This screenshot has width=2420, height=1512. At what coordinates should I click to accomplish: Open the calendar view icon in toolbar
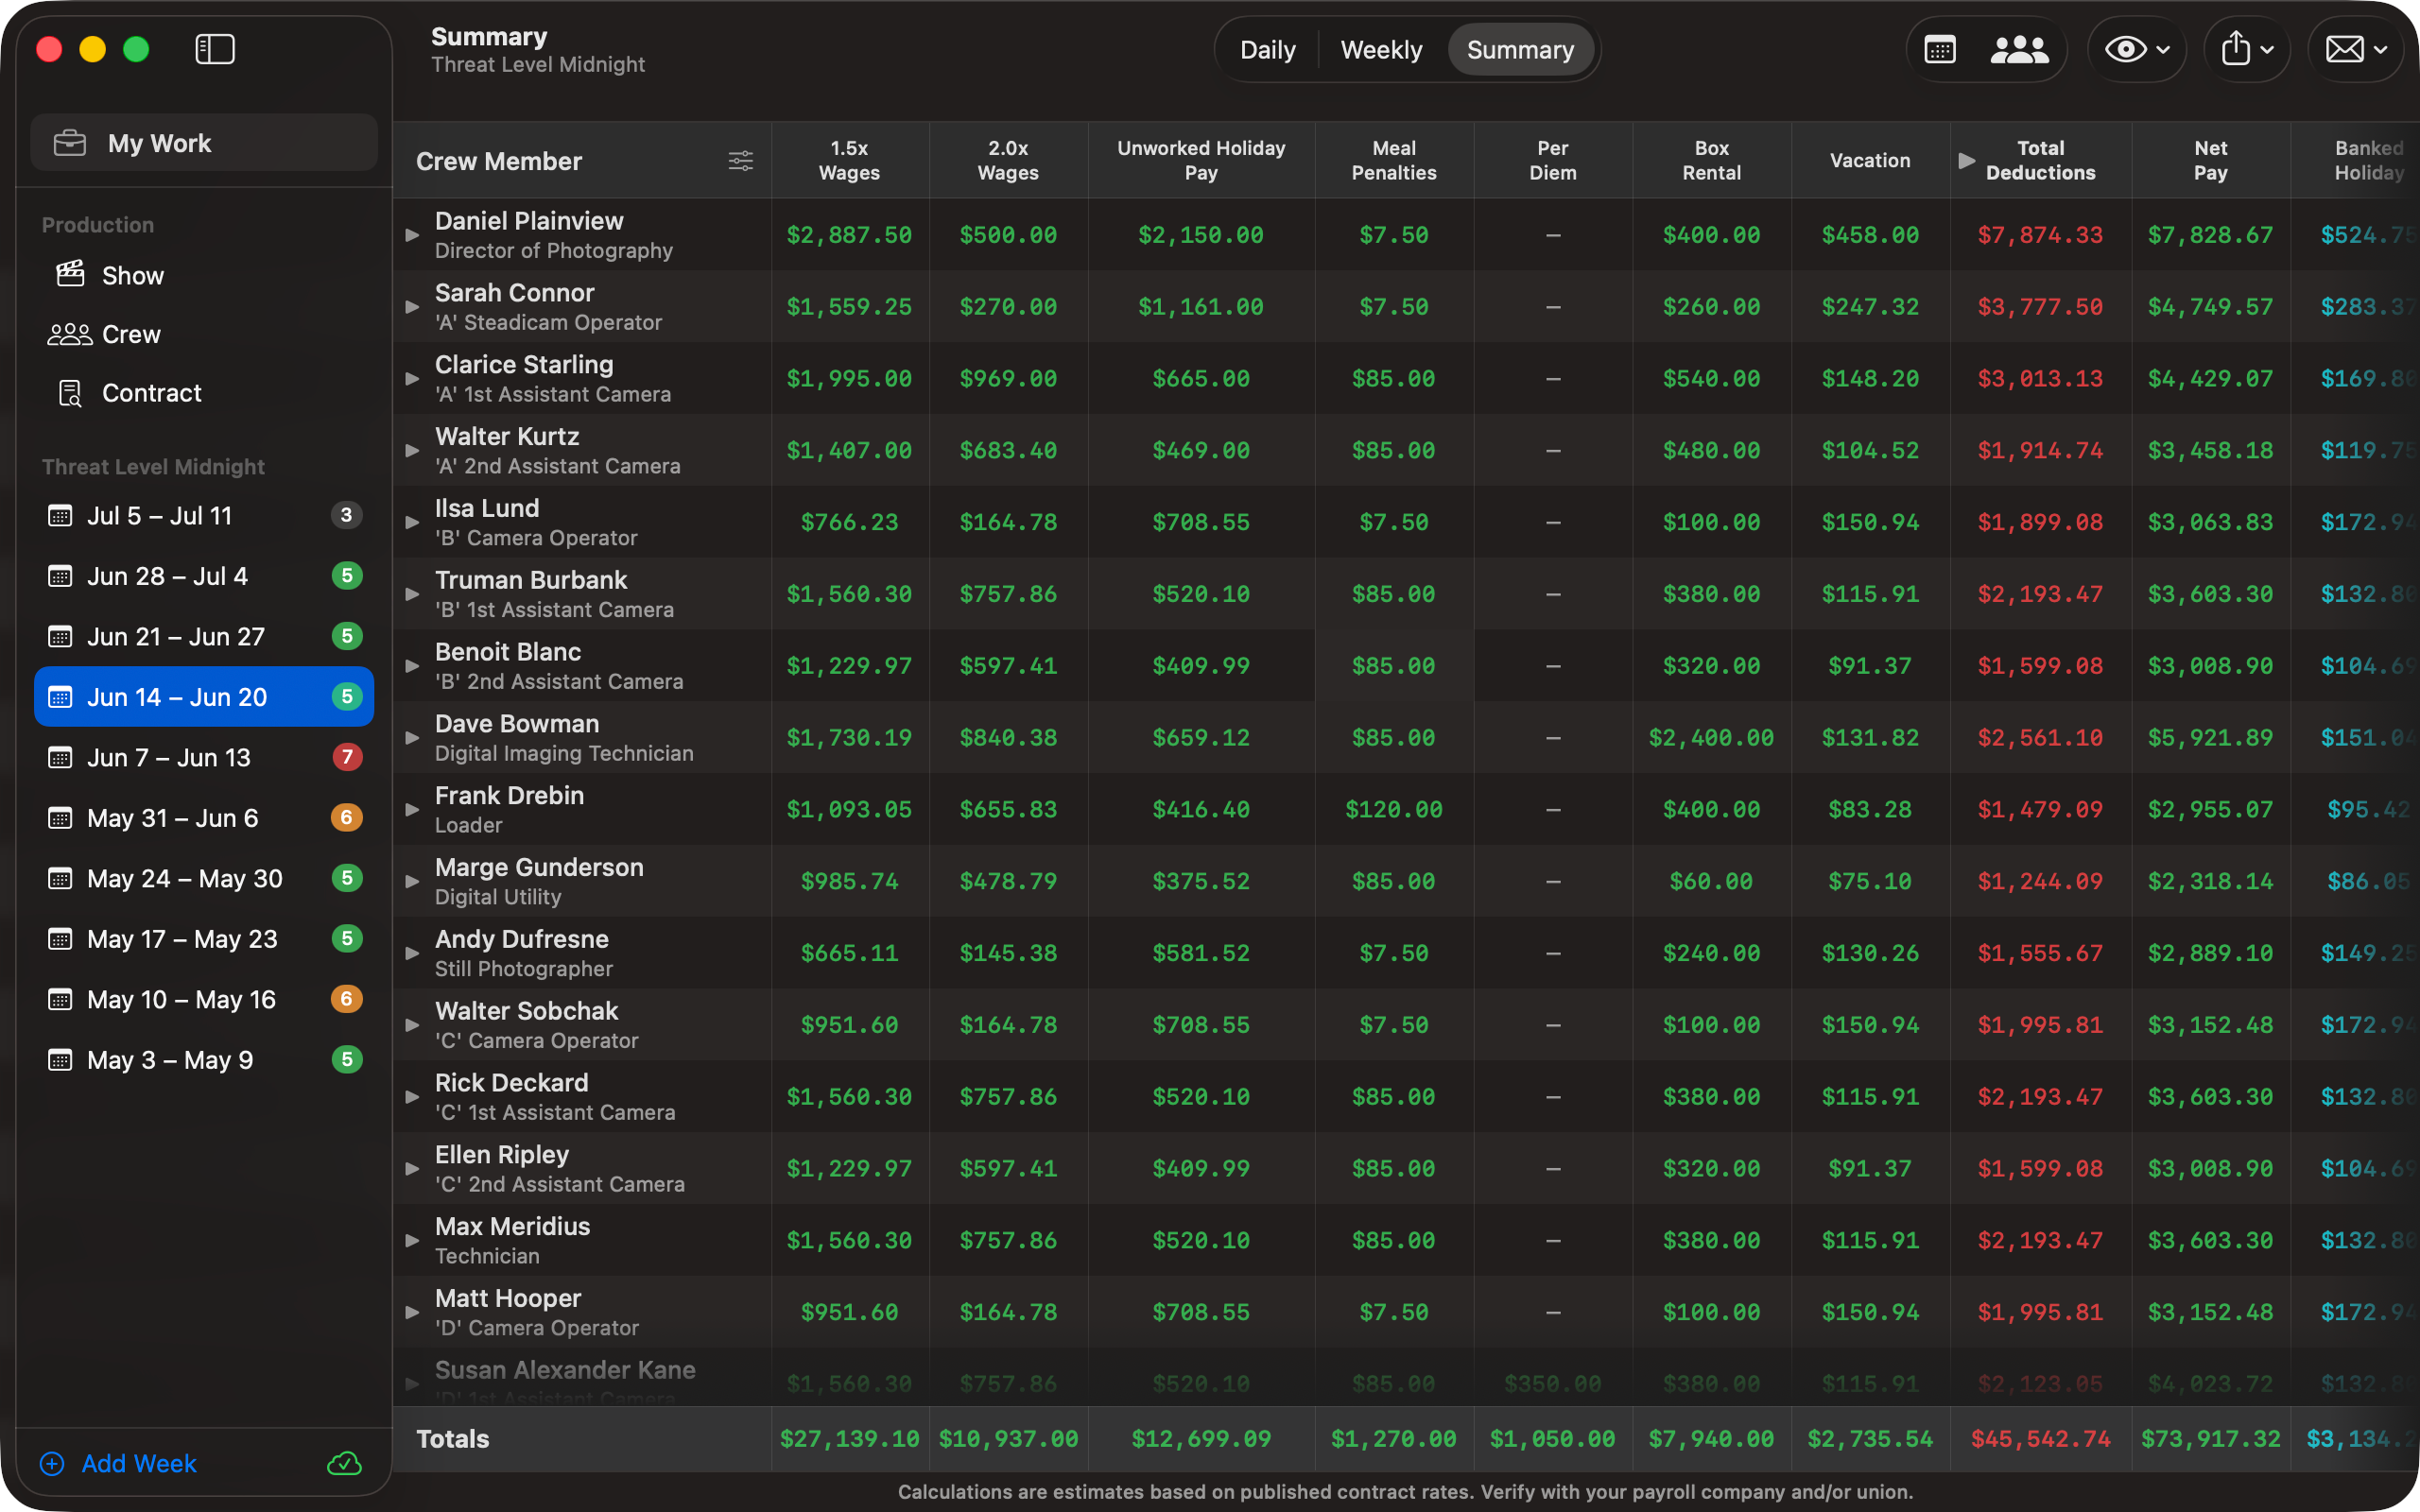tap(1940, 49)
